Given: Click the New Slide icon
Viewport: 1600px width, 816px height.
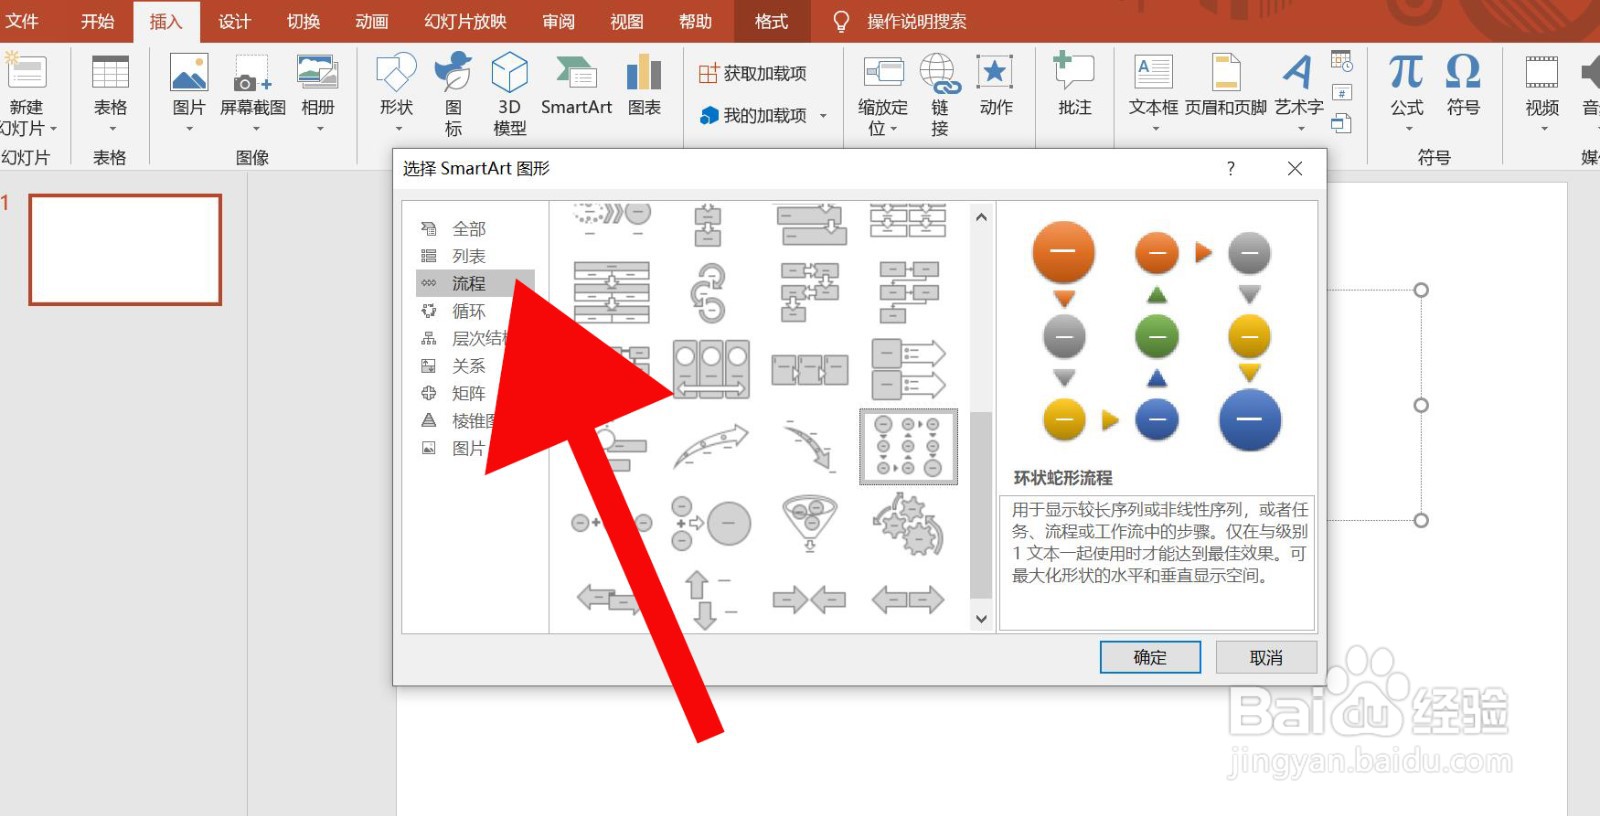Looking at the screenshot, I should 26,72.
